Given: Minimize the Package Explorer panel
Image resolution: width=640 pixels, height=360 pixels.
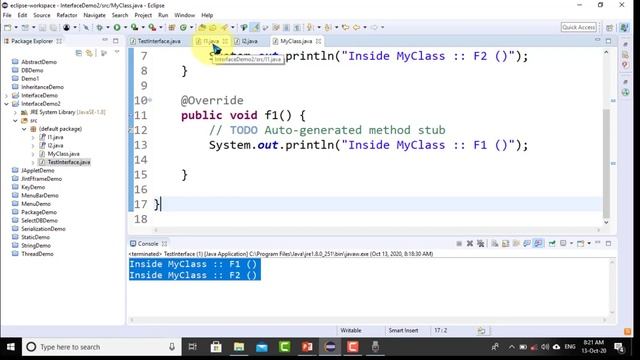Looking at the screenshot, I should point(105,40).
